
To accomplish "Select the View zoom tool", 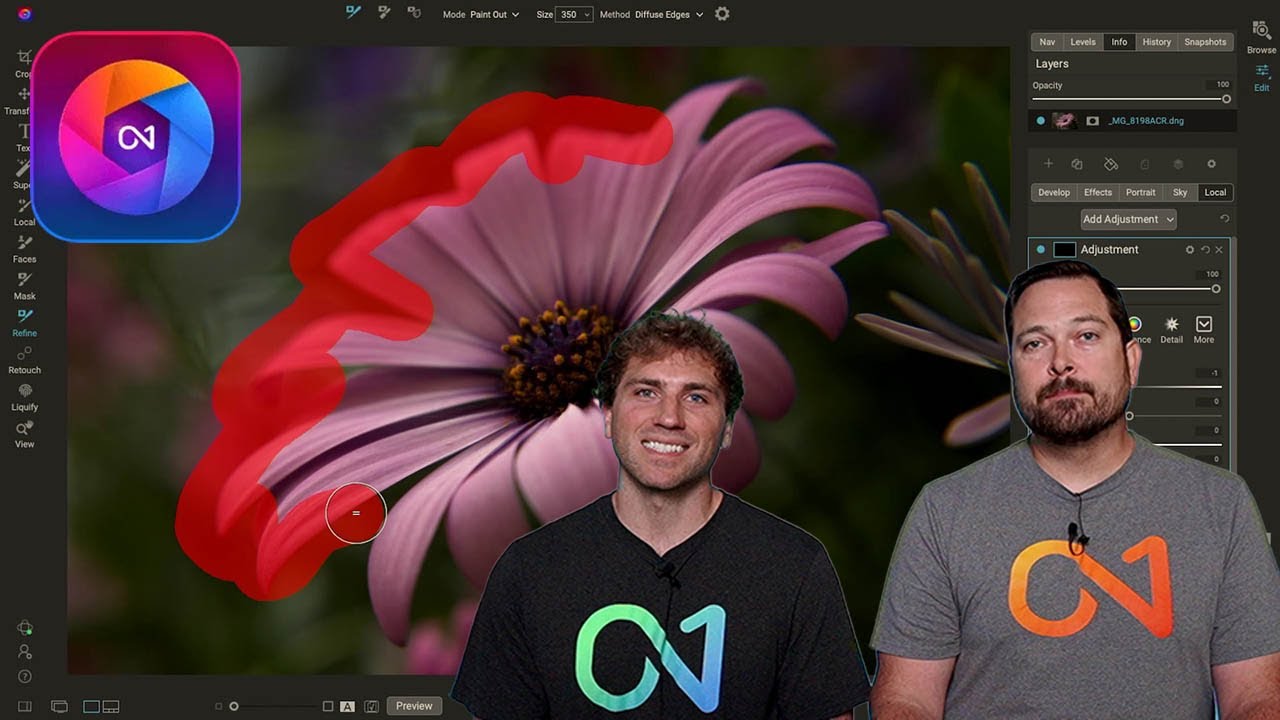I will [25, 433].
